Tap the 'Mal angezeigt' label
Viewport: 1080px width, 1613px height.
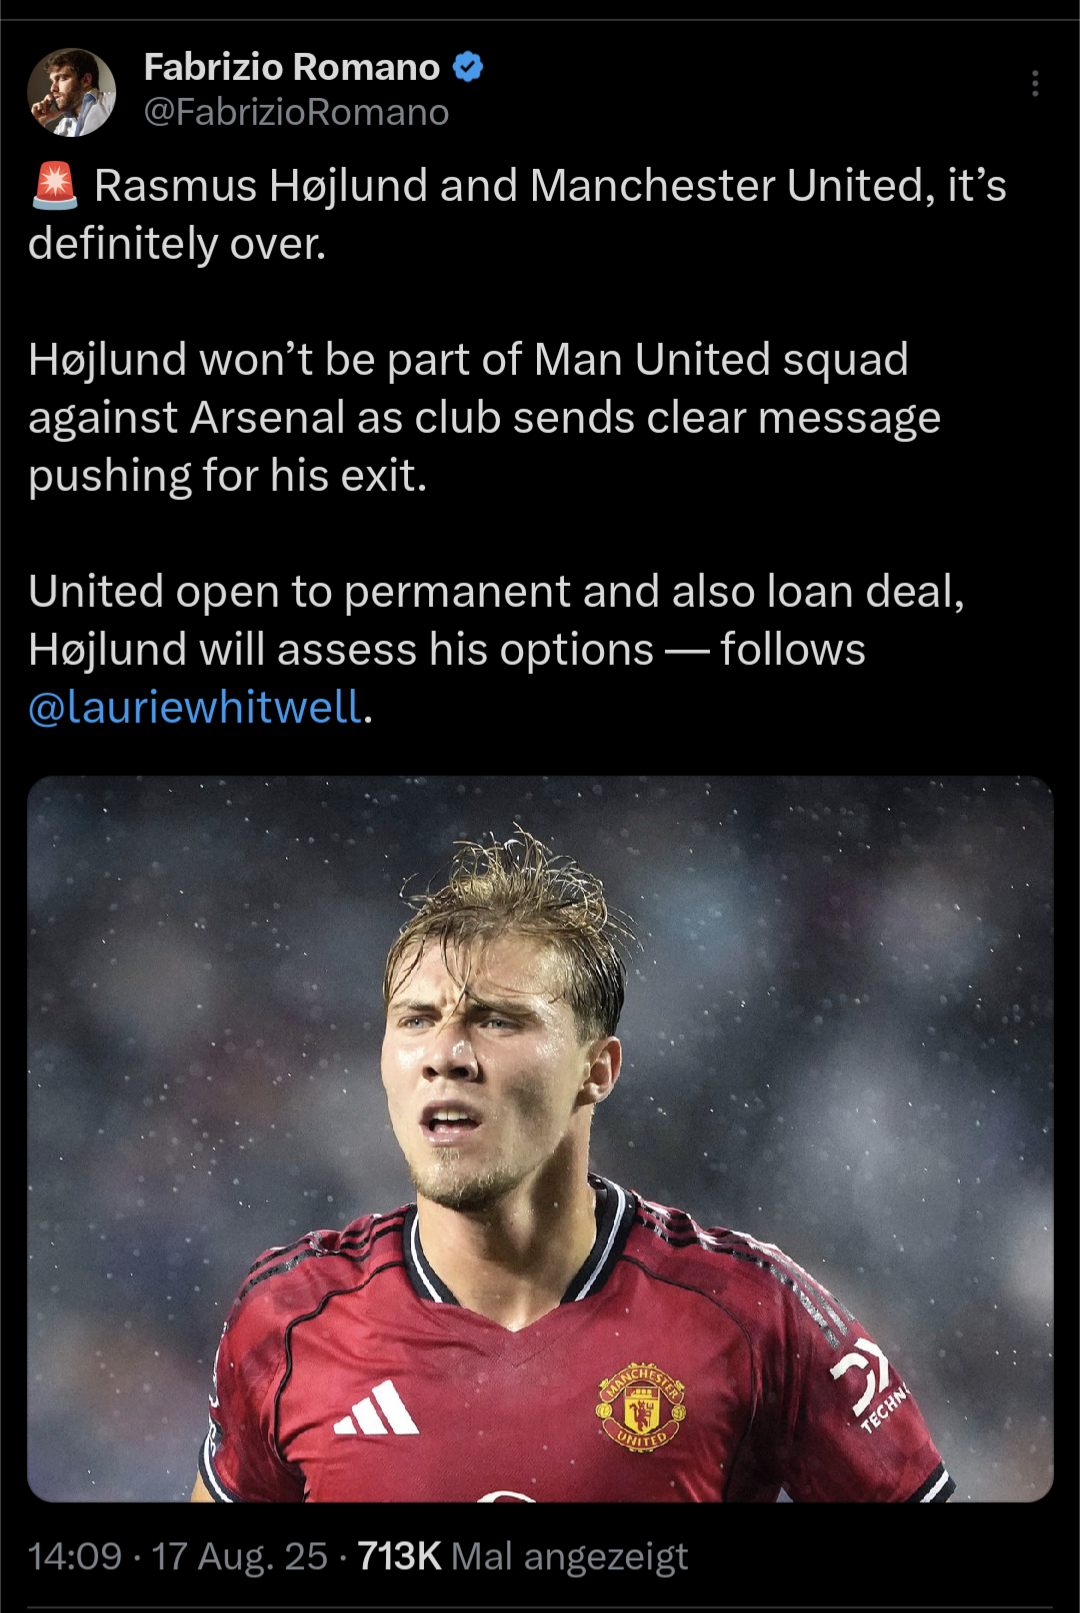569,1557
